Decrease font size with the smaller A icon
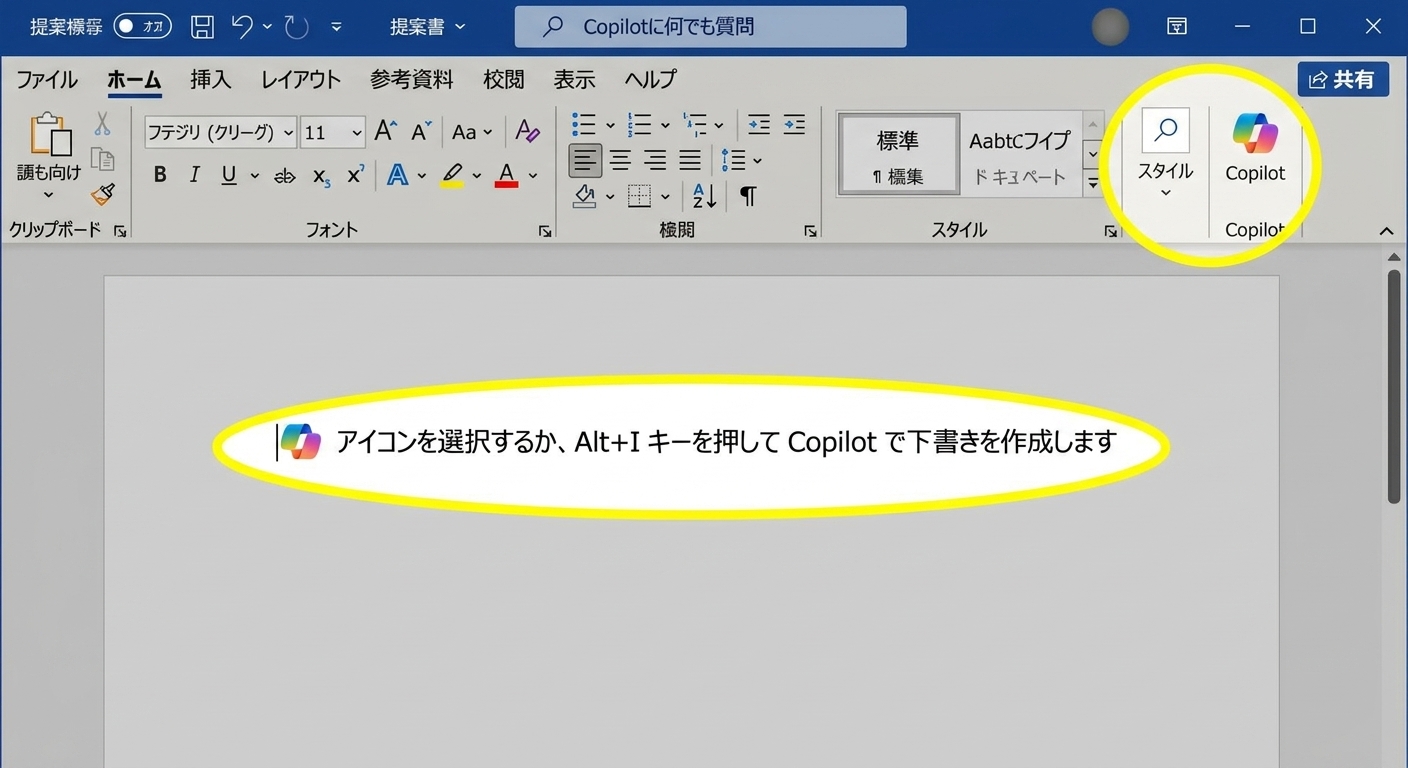This screenshot has height=768, width=1408. click(x=421, y=131)
